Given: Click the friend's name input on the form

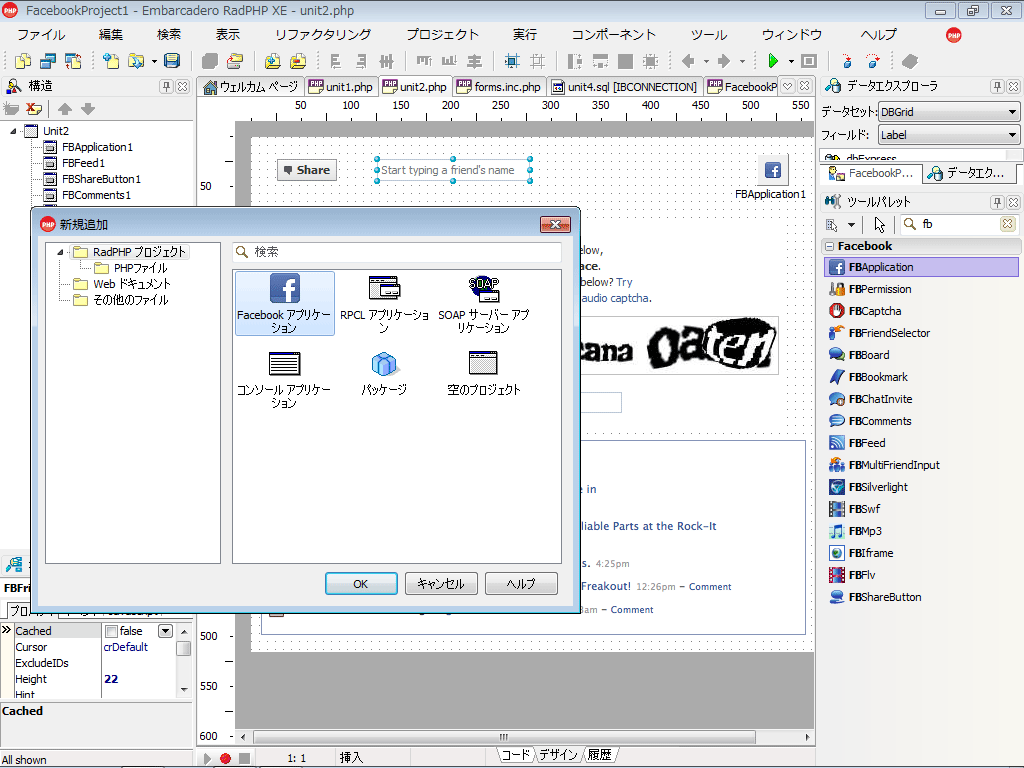Looking at the screenshot, I should point(453,170).
